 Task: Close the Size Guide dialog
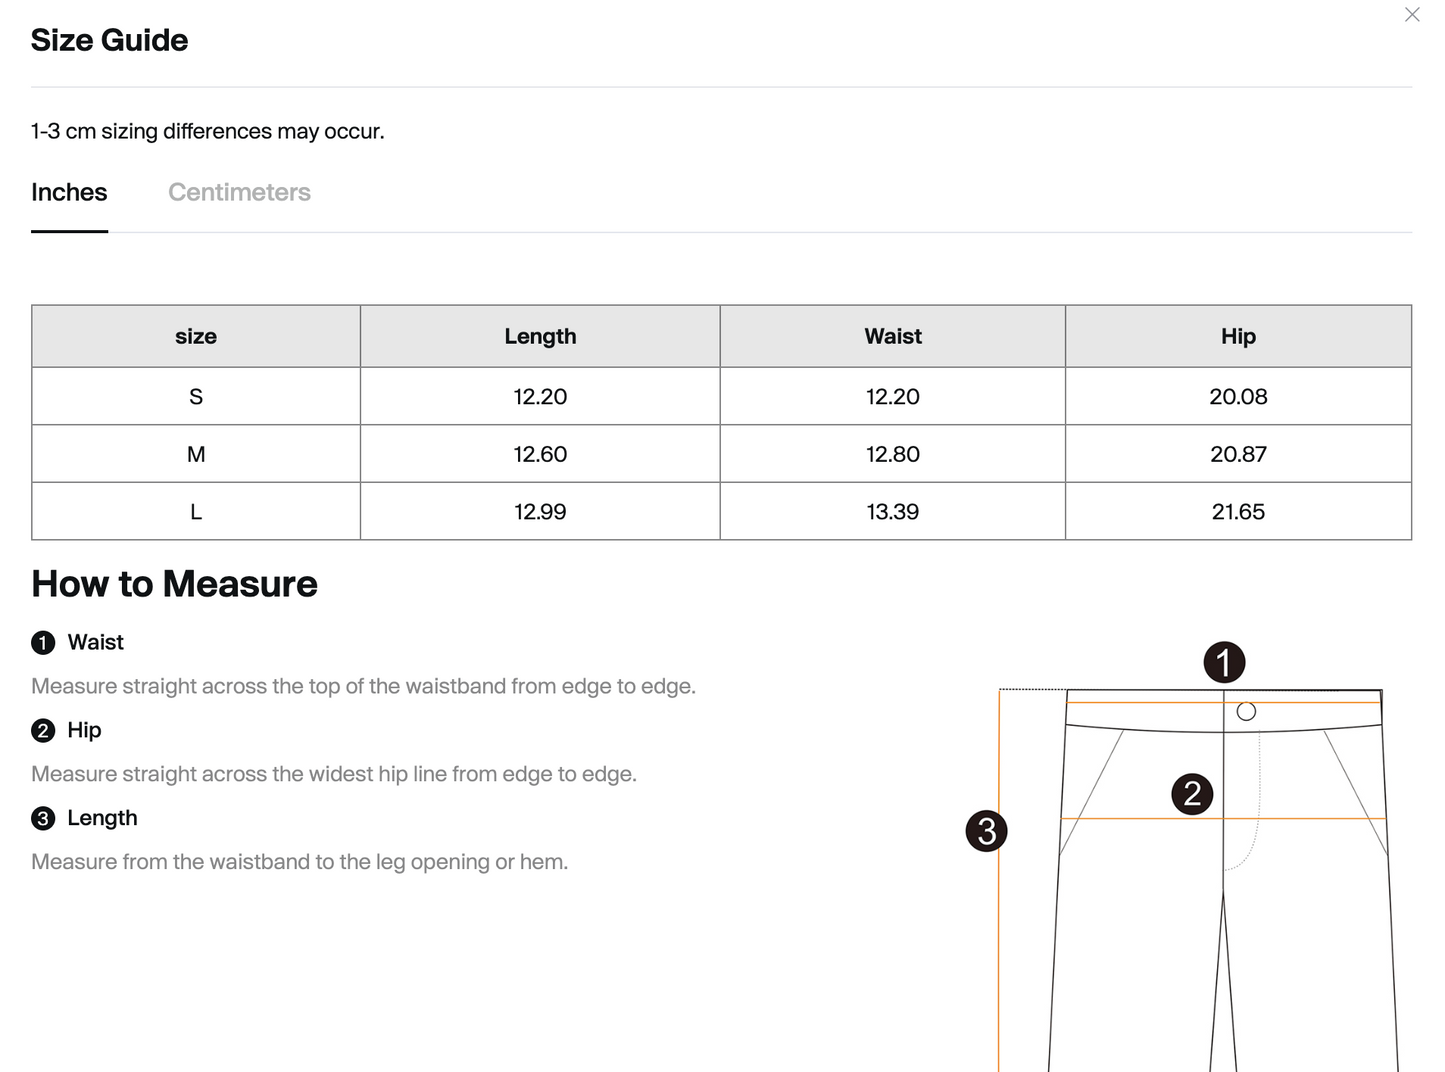1412,14
